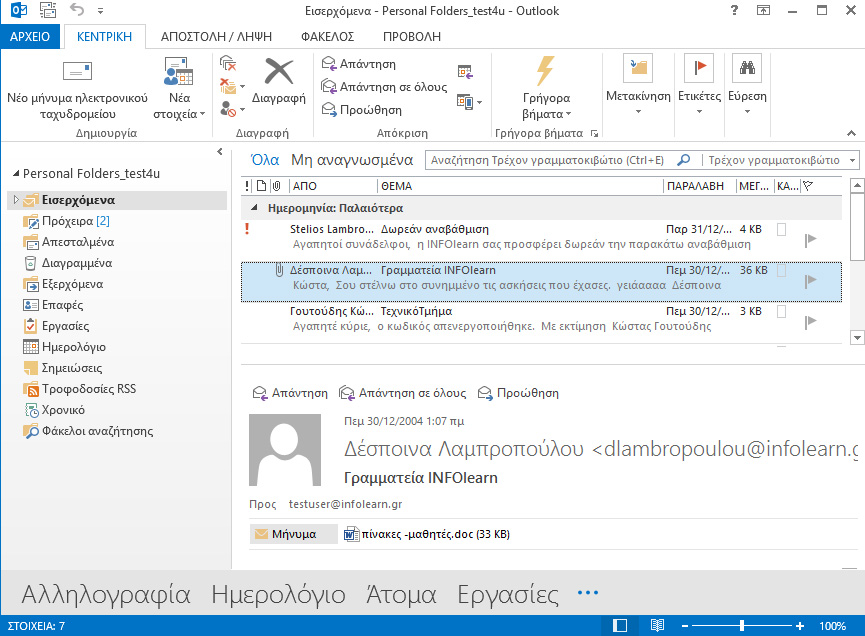Screen dimensions: 865x636
Task: Click the sender's avatar picture in the reading pane
Action: 285,450
